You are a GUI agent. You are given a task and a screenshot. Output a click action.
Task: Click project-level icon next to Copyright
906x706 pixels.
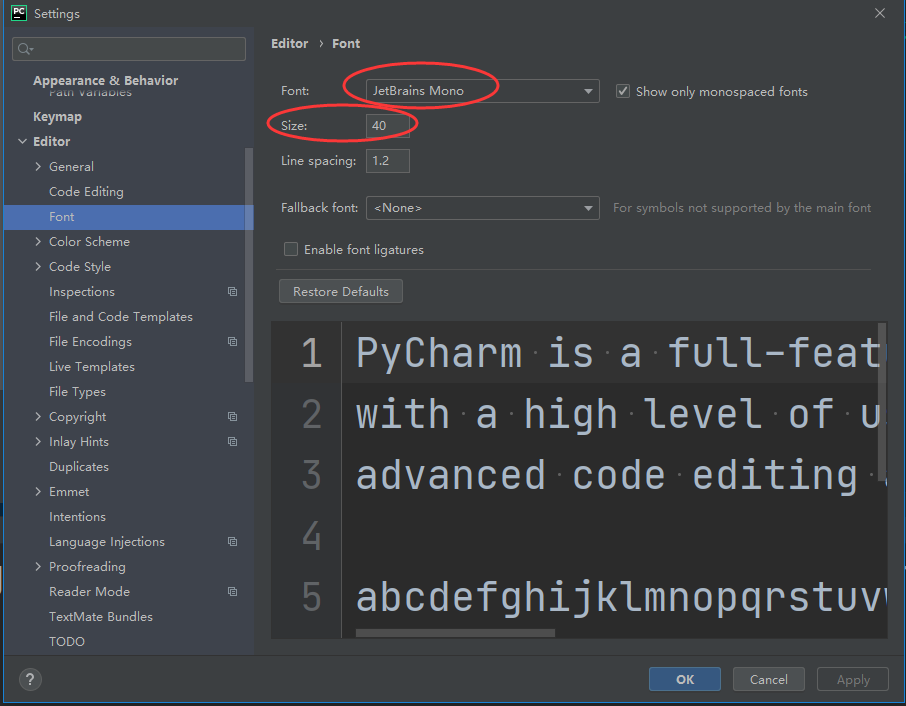click(232, 417)
